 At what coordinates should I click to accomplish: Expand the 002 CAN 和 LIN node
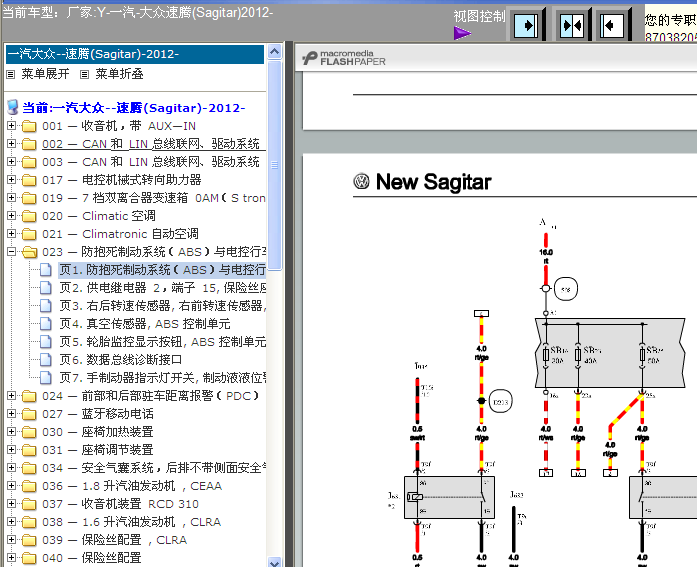click(12, 144)
